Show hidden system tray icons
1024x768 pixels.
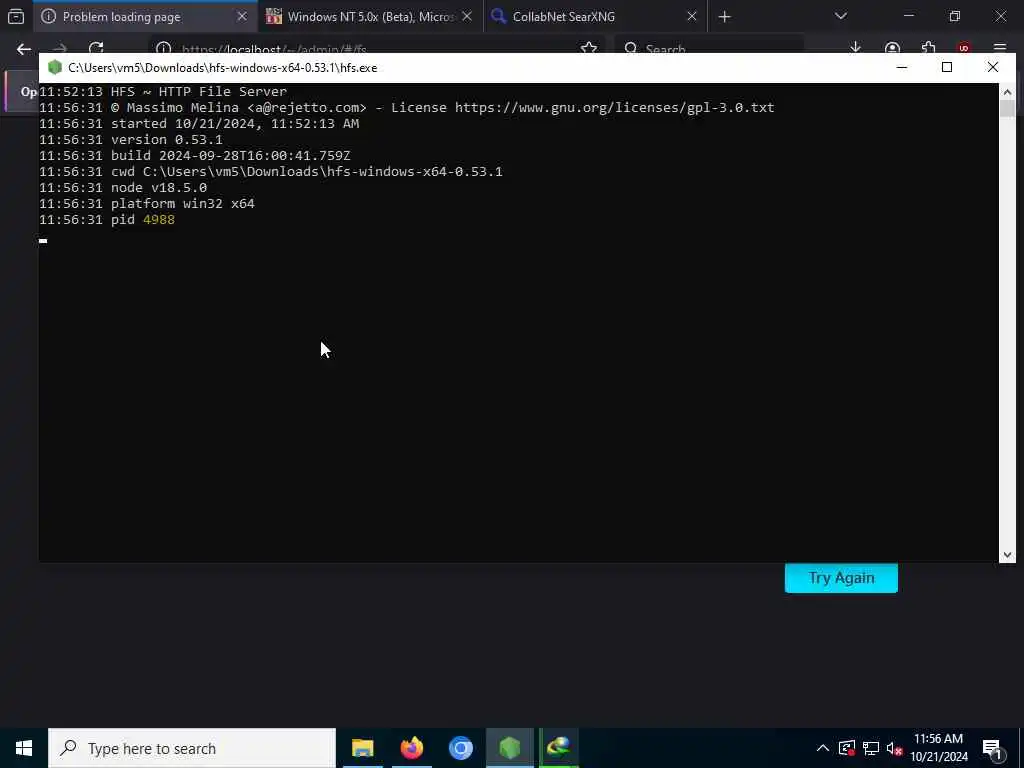(x=823, y=748)
